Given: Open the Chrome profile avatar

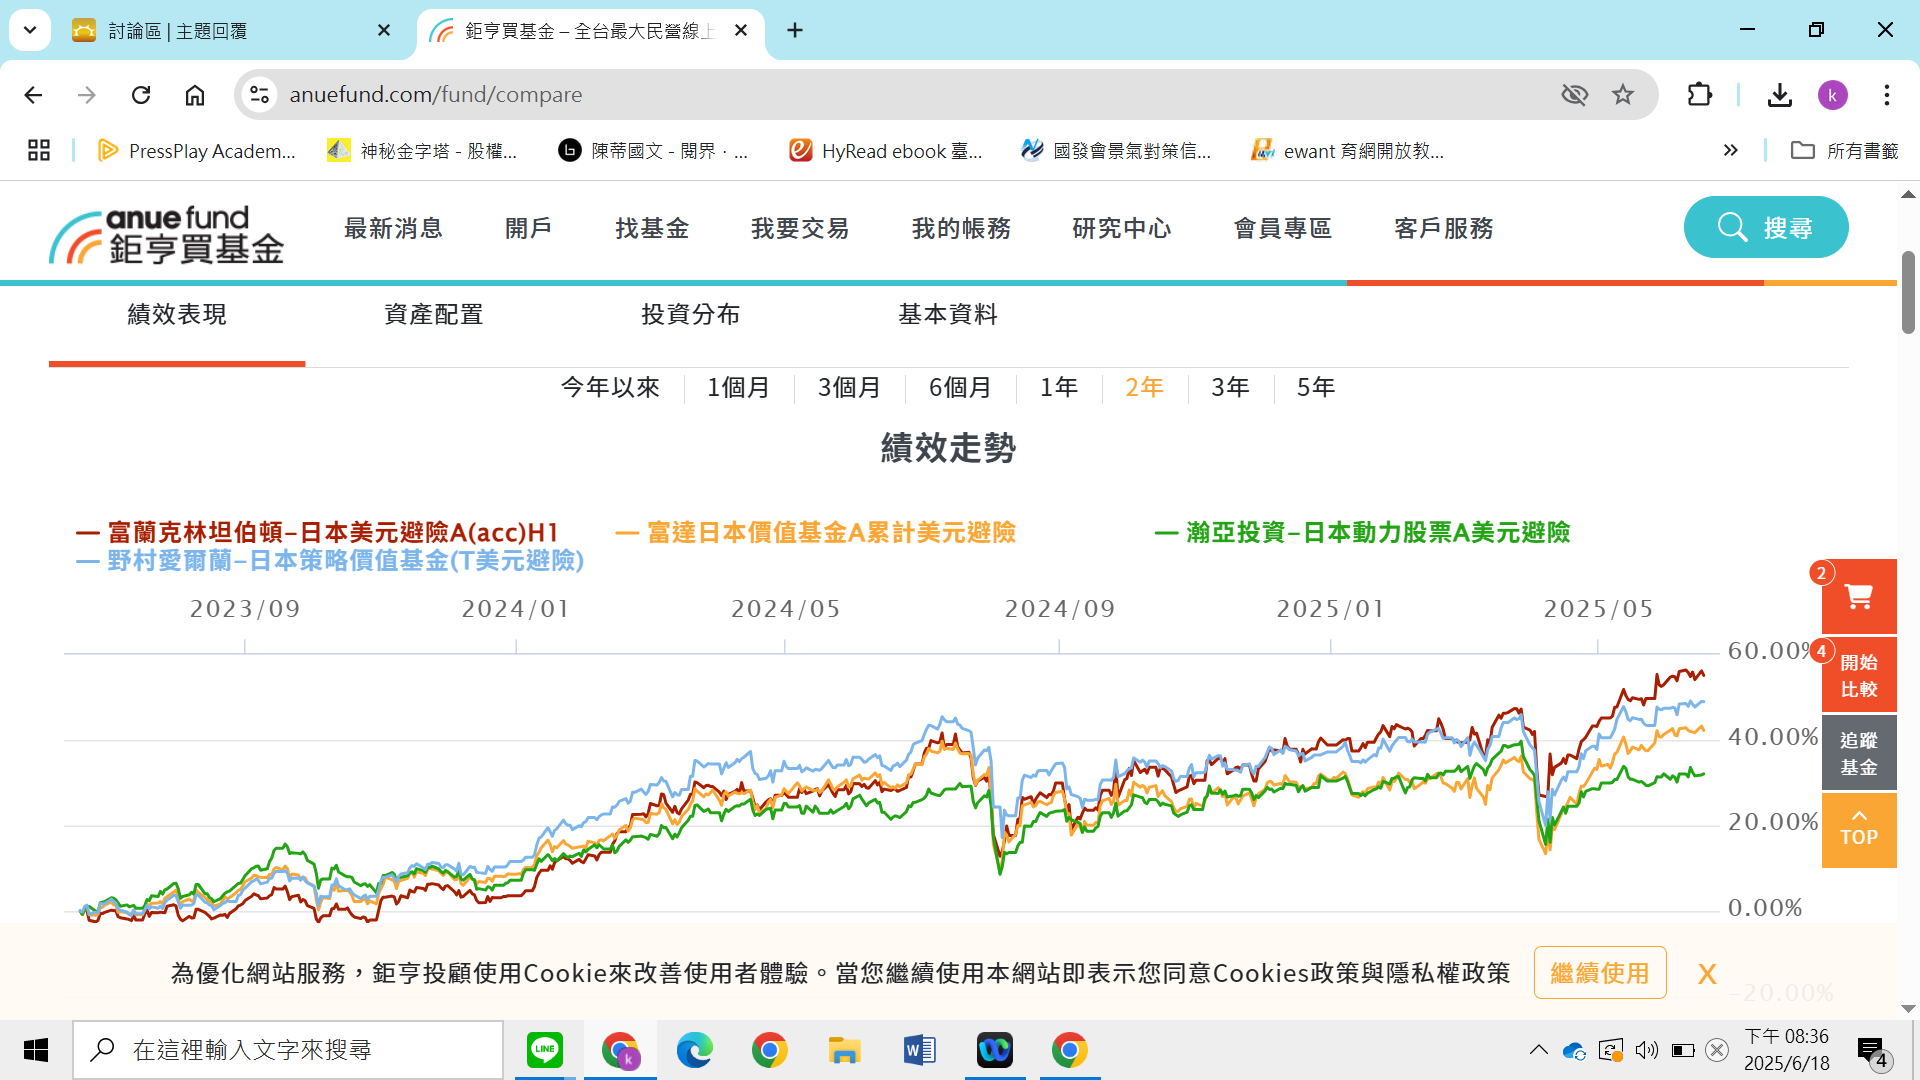Looking at the screenshot, I should 1832,95.
